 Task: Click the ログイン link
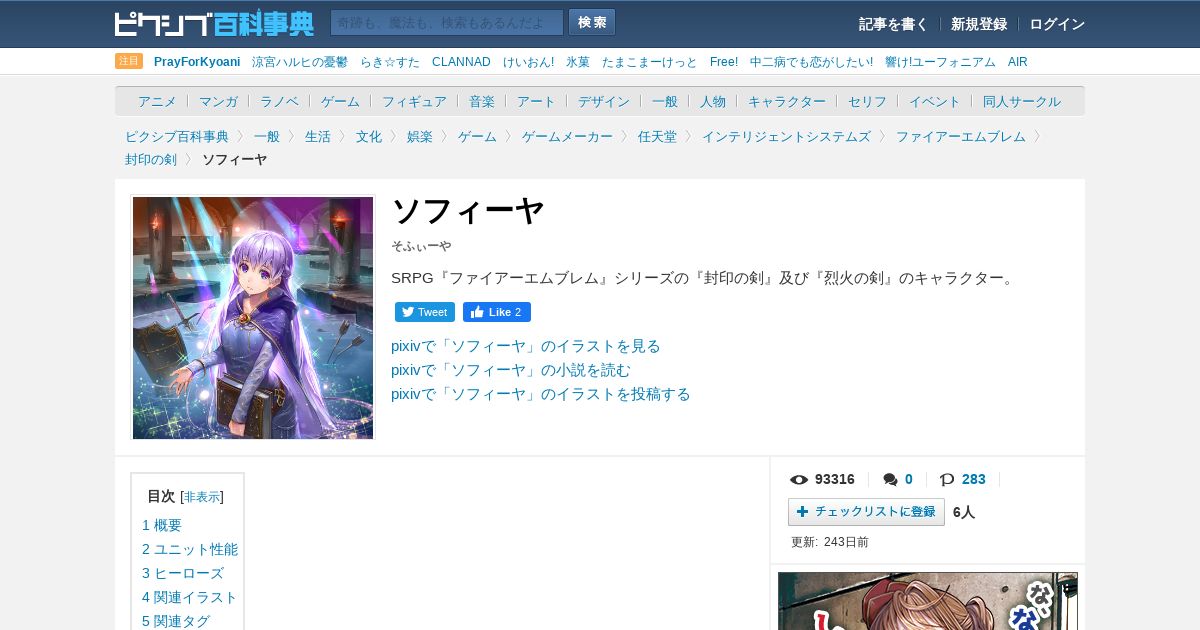[x=1057, y=24]
